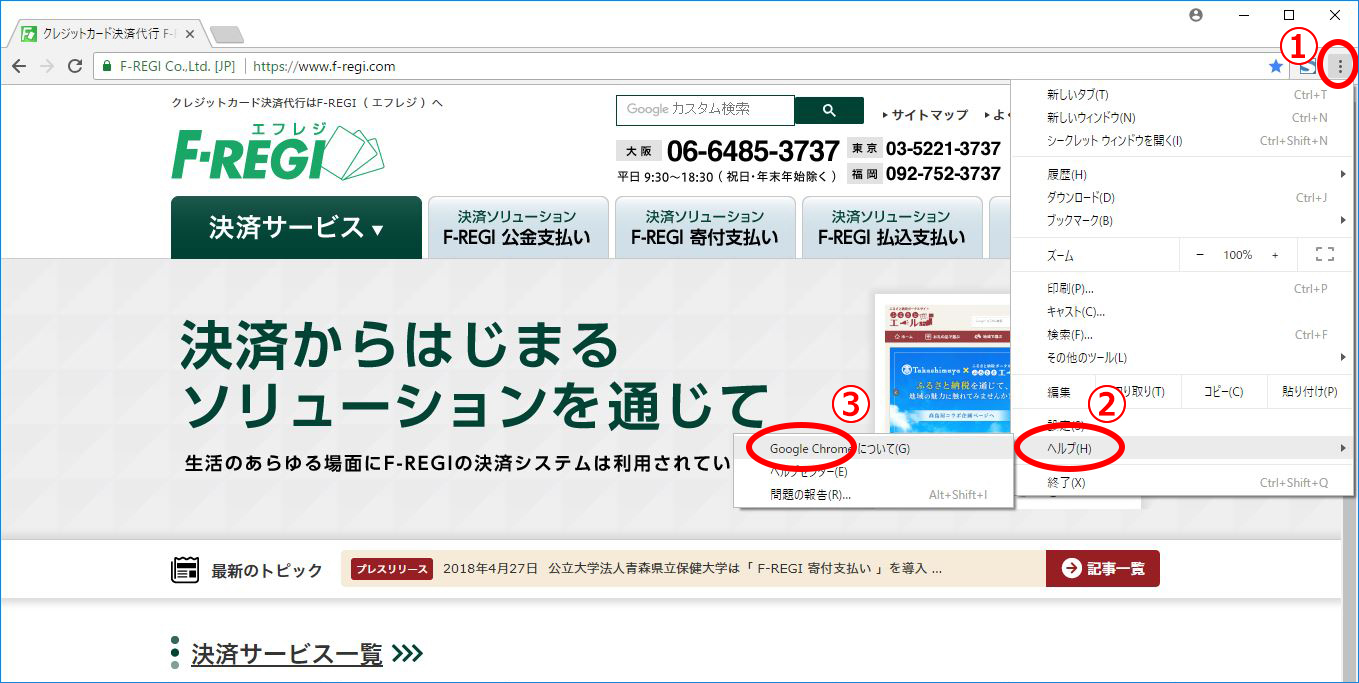Click the green magnifier search button
The width and height of the screenshot is (1359, 683).
click(x=829, y=110)
